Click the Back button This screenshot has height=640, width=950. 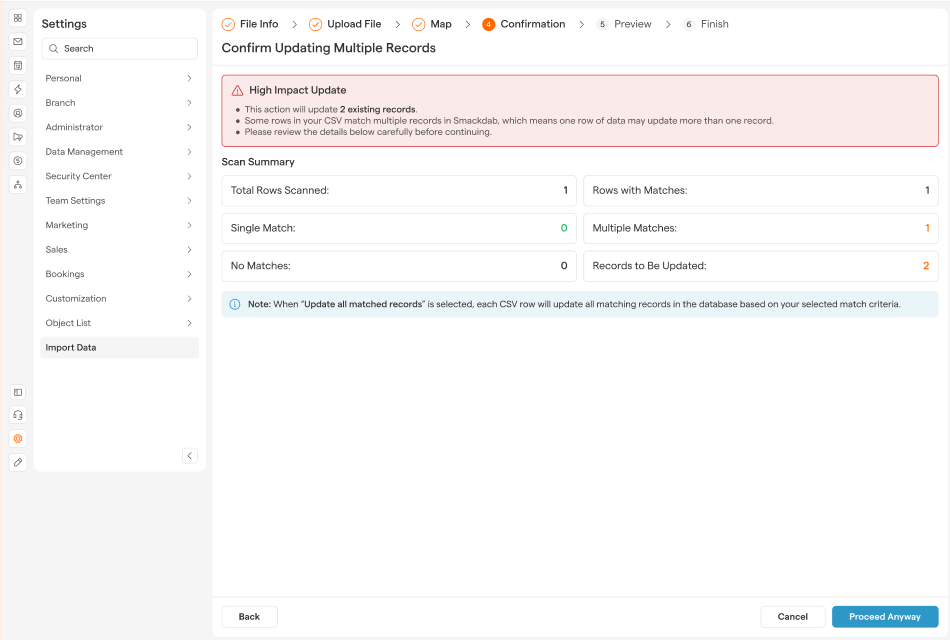[249, 617]
